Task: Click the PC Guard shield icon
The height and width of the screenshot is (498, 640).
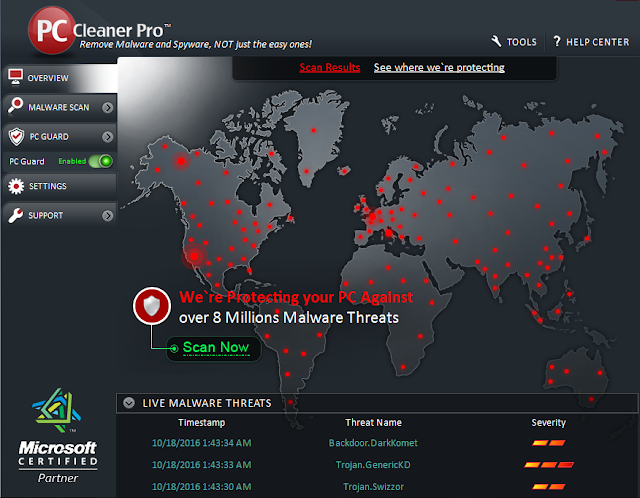Action: (16, 136)
